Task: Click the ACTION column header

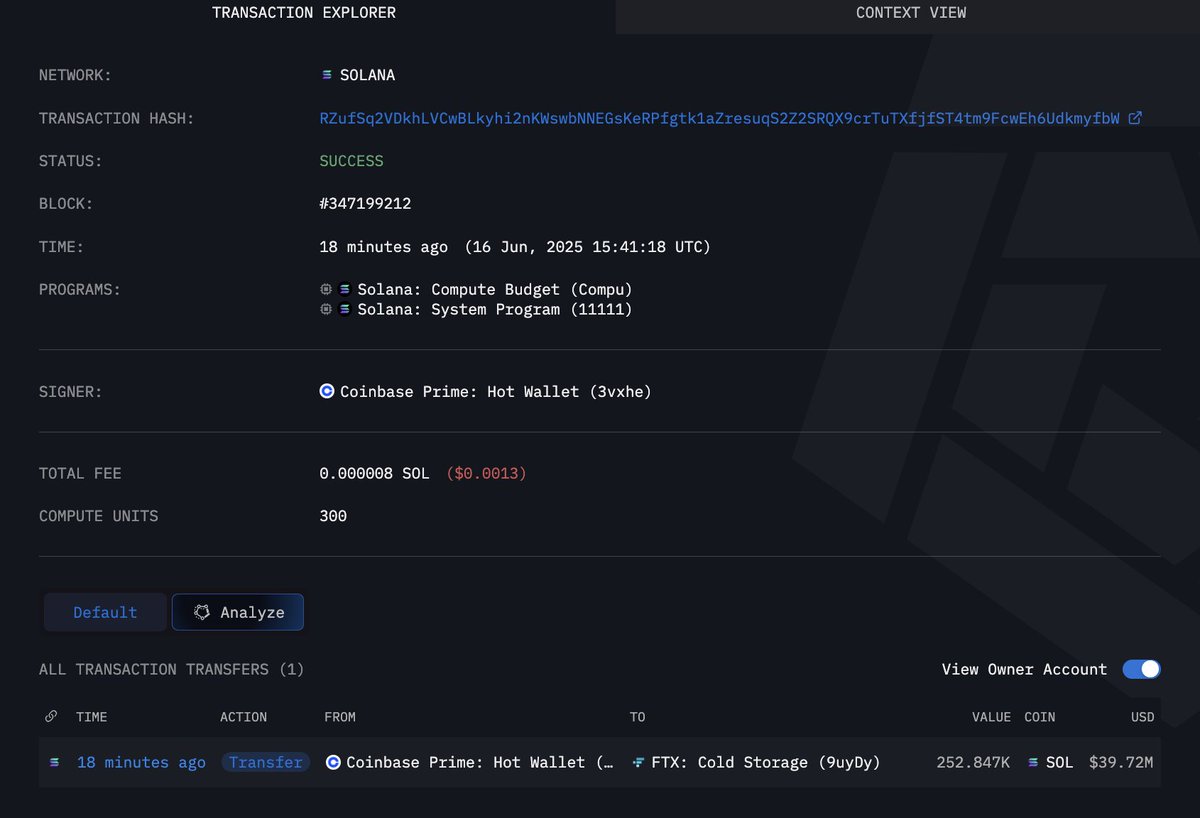Action: click(243, 717)
